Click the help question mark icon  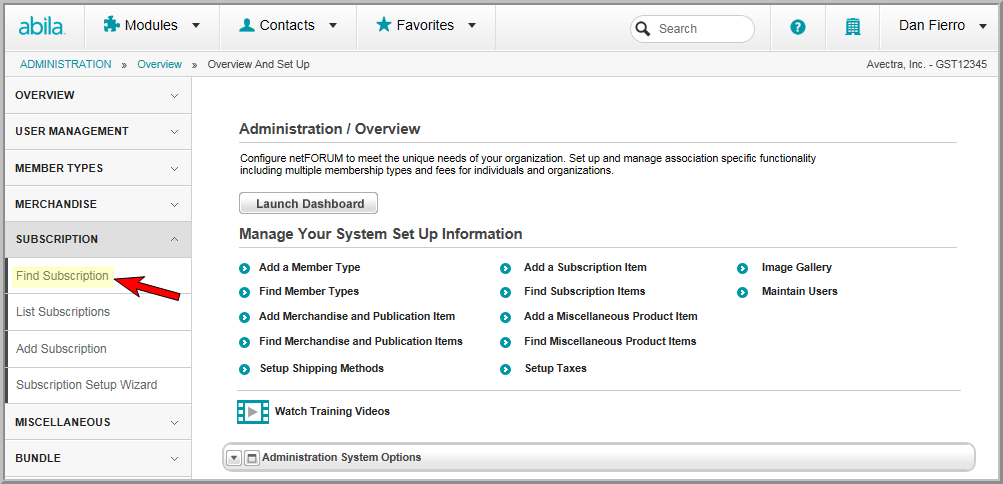(798, 27)
